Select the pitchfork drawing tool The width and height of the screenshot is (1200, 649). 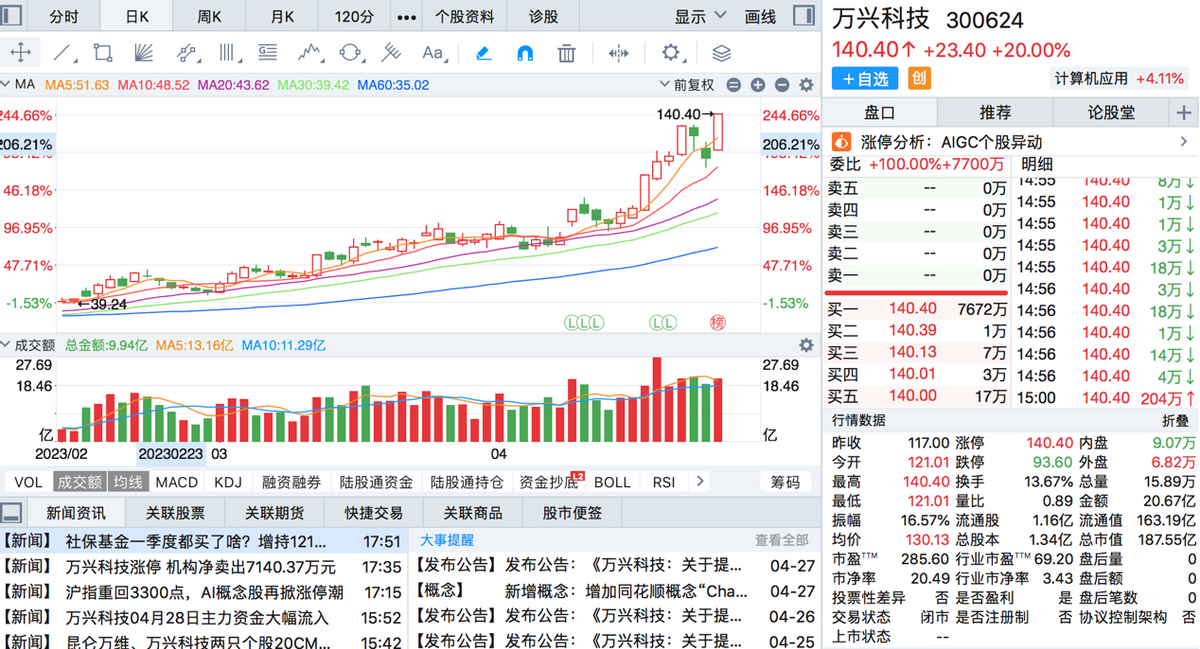391,53
